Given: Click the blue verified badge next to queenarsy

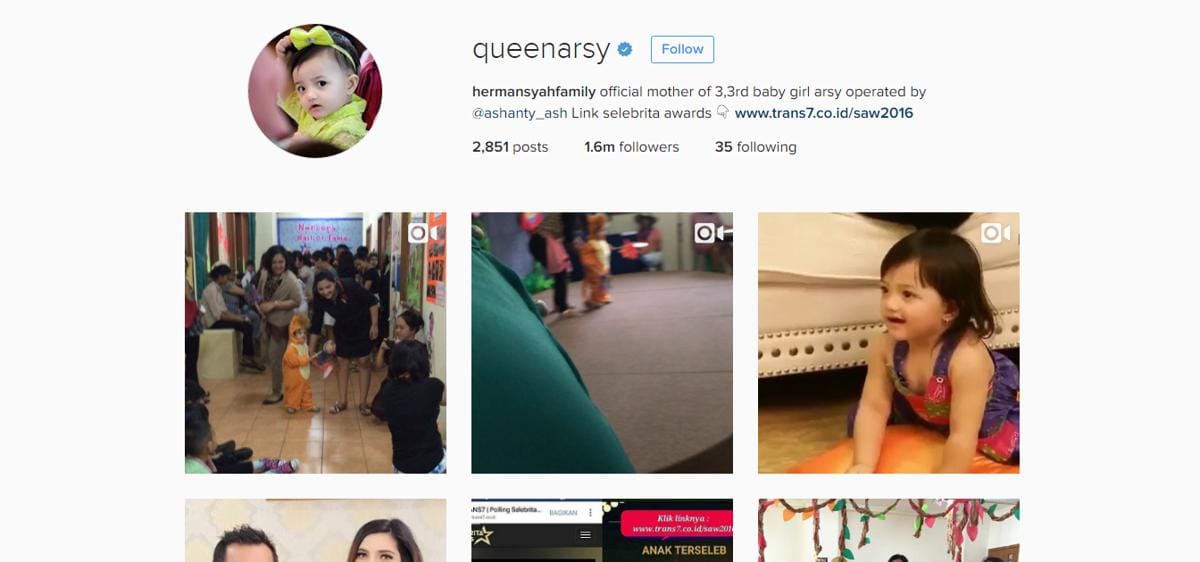Looking at the screenshot, I should (625, 49).
